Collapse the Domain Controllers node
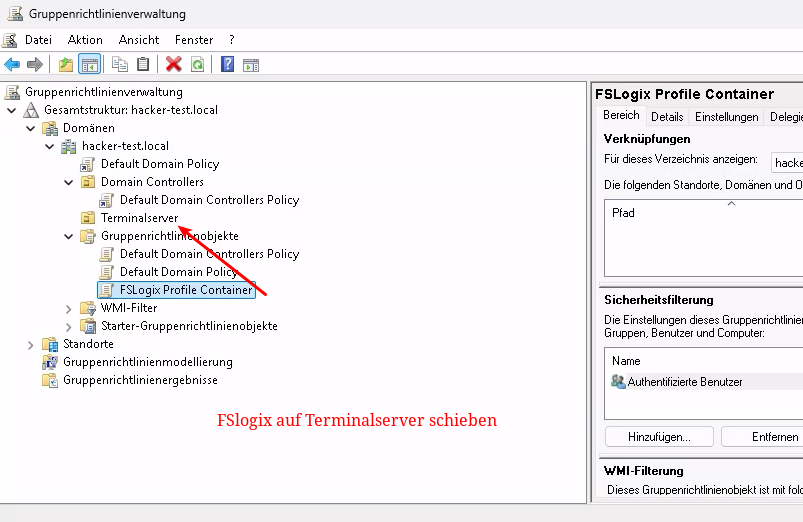 69,182
